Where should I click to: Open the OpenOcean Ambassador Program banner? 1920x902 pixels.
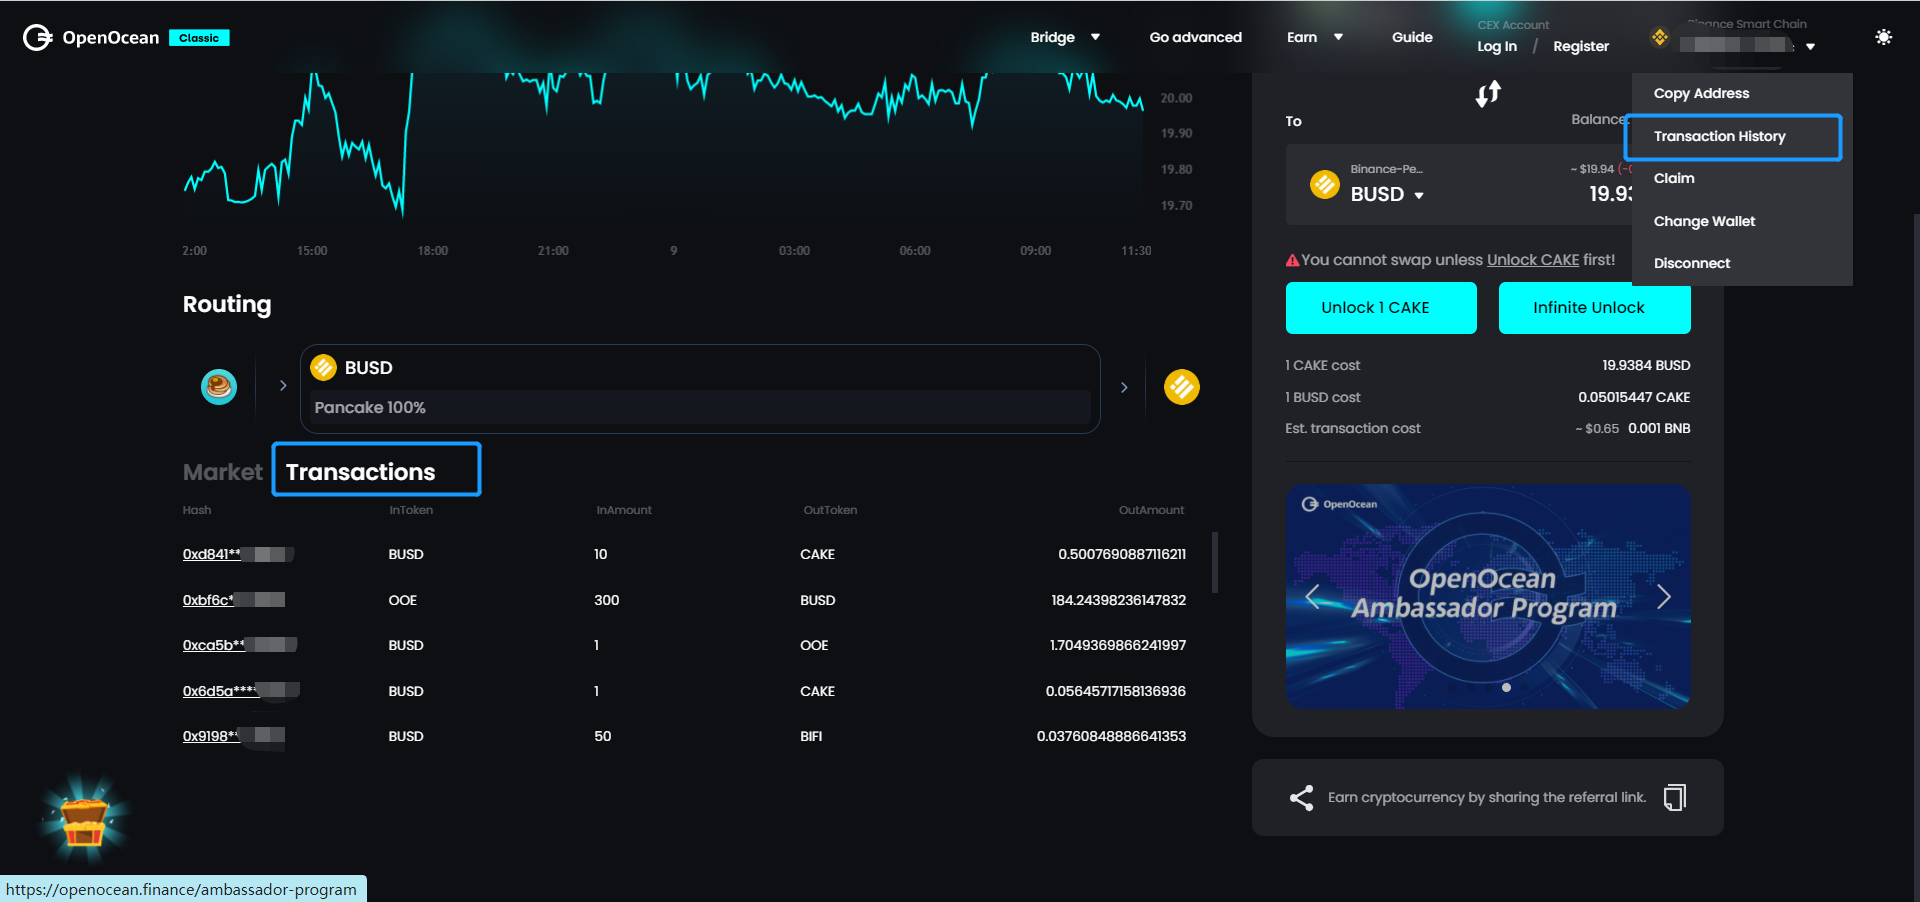click(1488, 596)
